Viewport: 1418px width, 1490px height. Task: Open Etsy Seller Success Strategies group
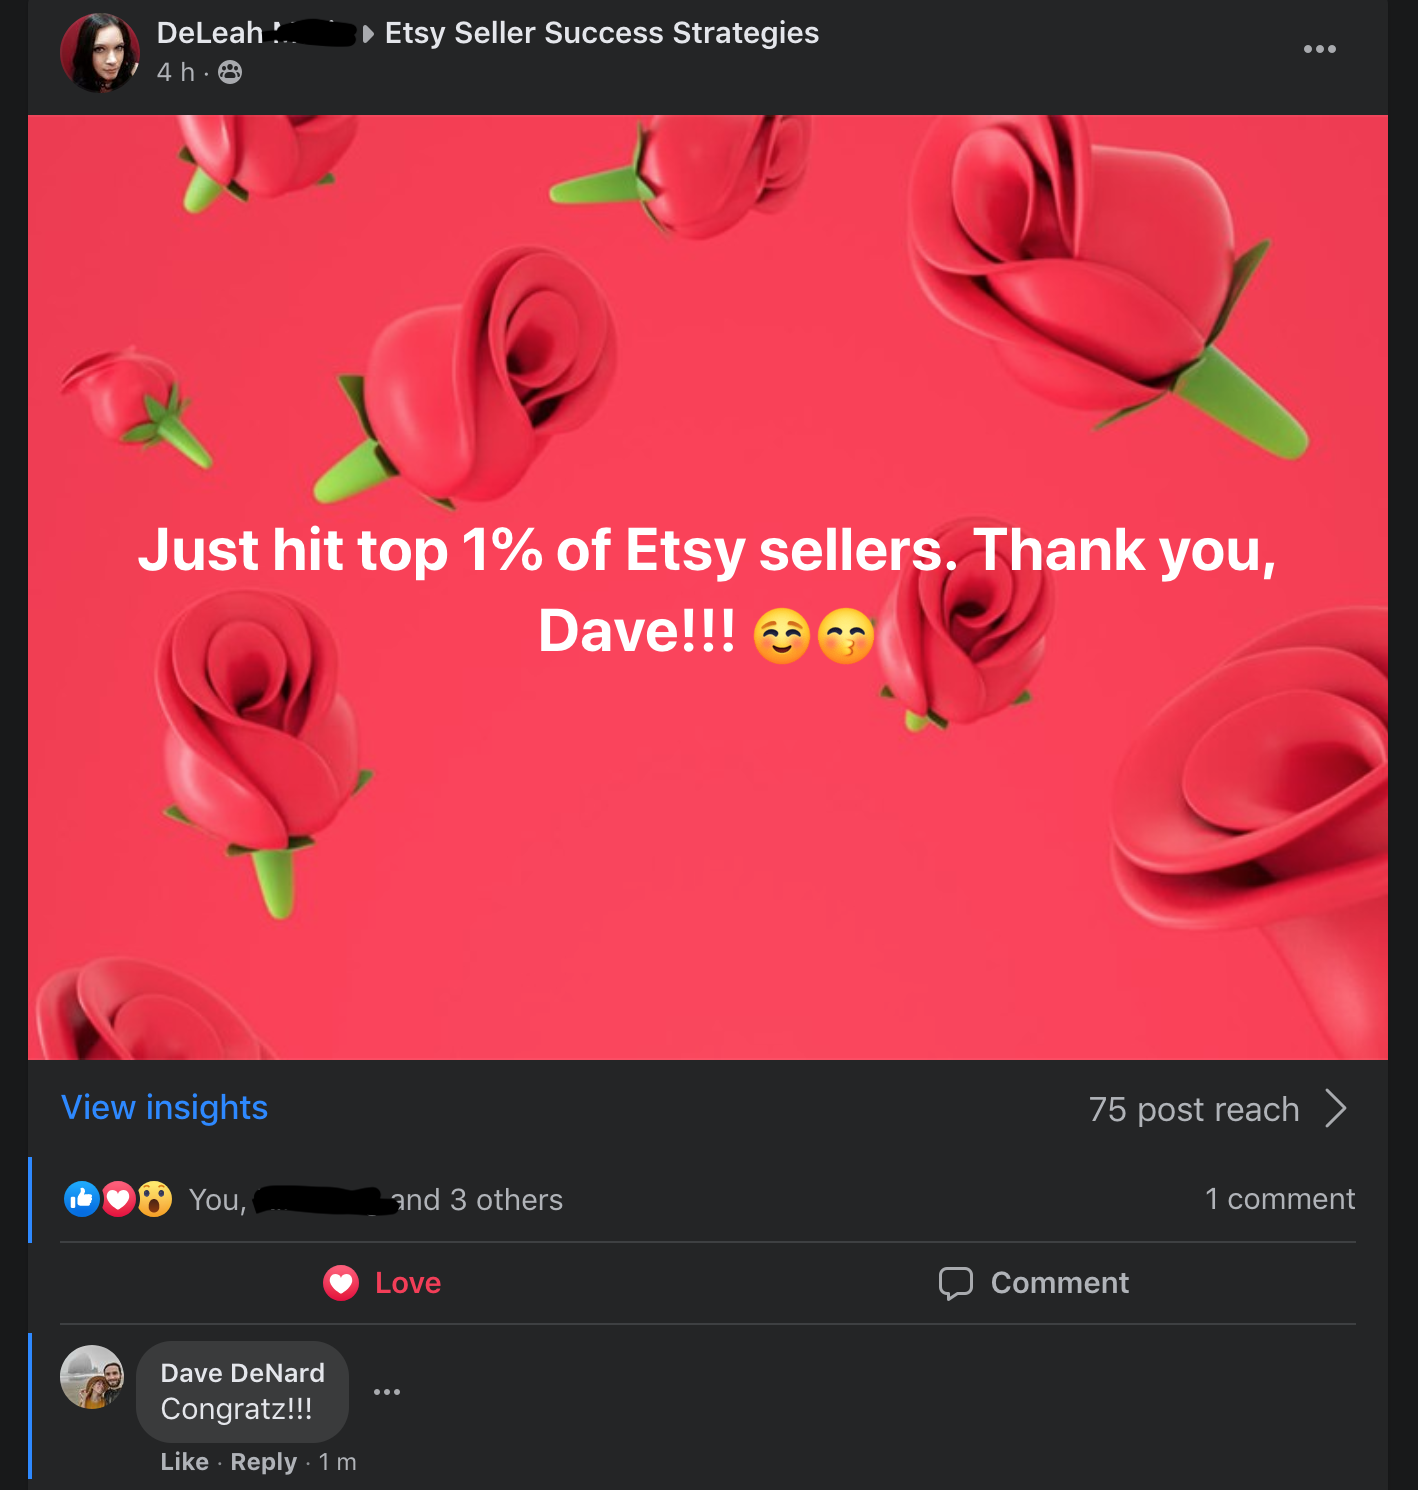tap(602, 33)
